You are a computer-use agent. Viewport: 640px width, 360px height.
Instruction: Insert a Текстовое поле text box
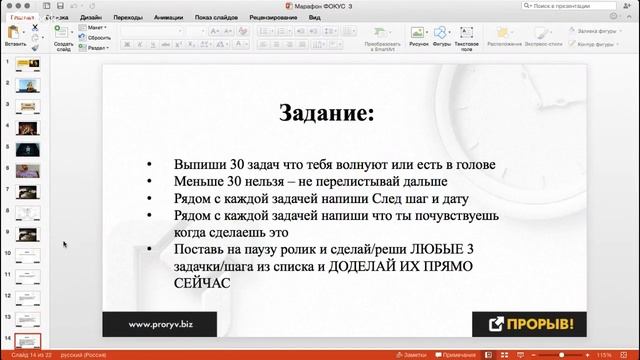pos(466,32)
